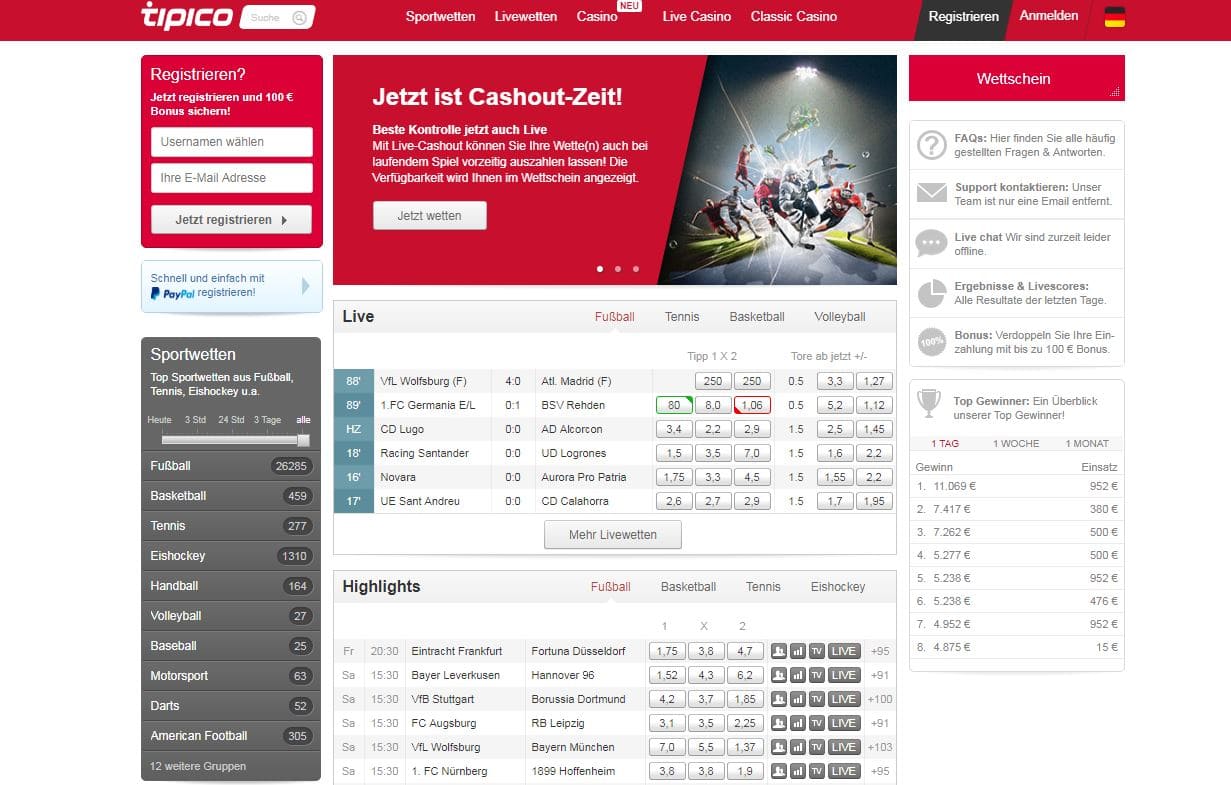Image resolution: width=1231 pixels, height=785 pixels.
Task: Open statistics bar icon for 1. FC Nürnberg match
Action: pyautogui.click(x=798, y=771)
